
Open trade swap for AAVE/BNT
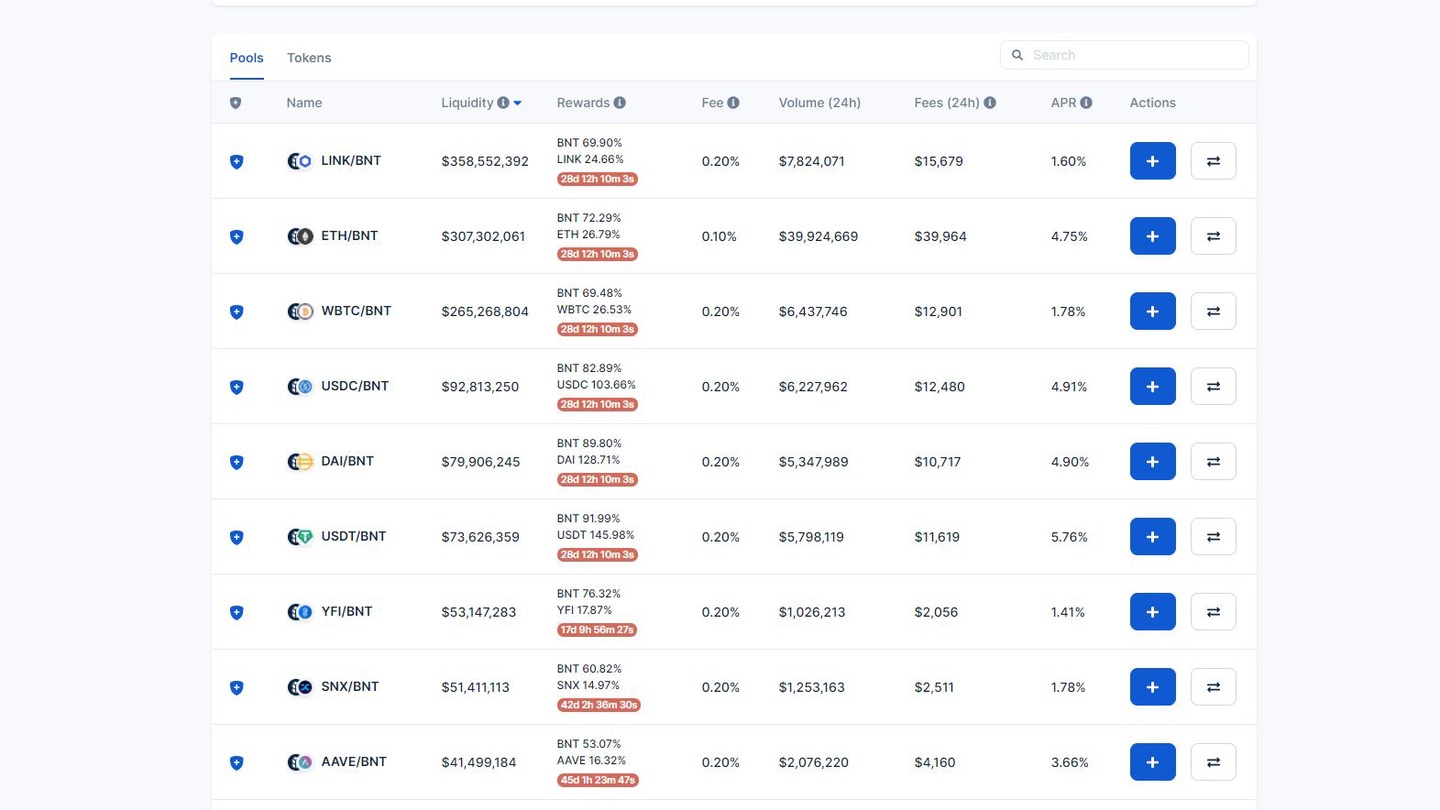(1213, 762)
